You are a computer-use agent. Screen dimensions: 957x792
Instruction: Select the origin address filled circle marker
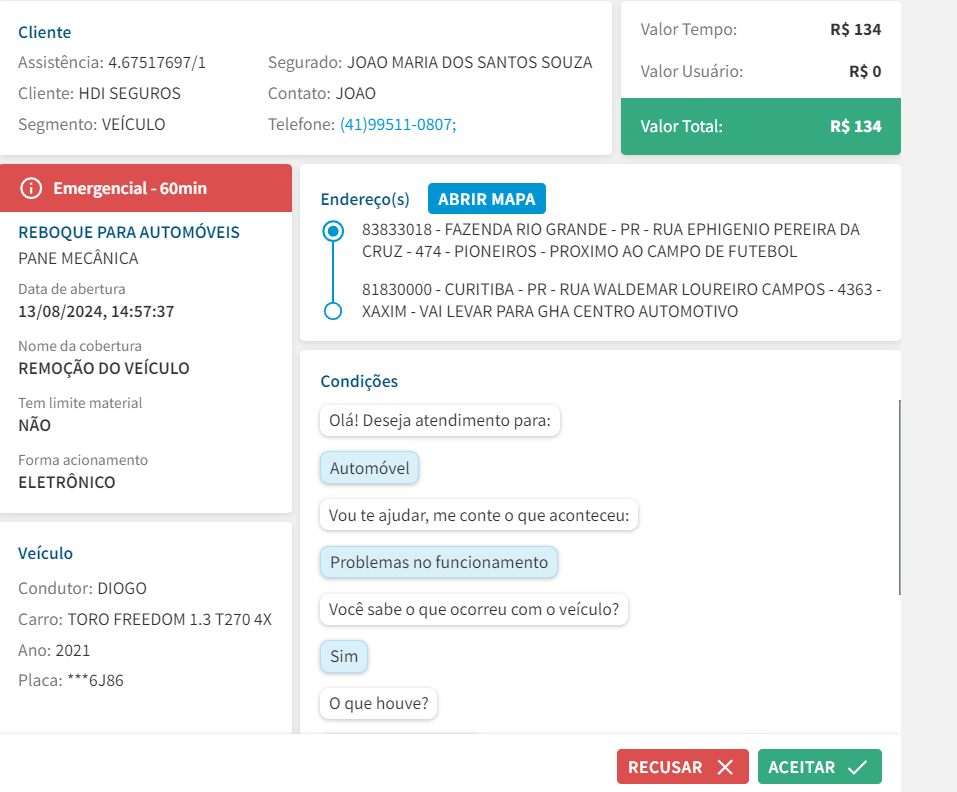[333, 232]
